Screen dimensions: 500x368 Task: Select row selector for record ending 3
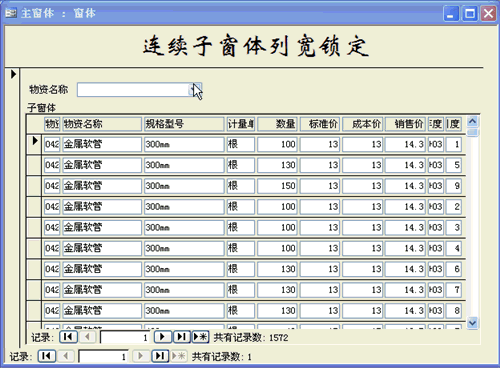click(35, 228)
